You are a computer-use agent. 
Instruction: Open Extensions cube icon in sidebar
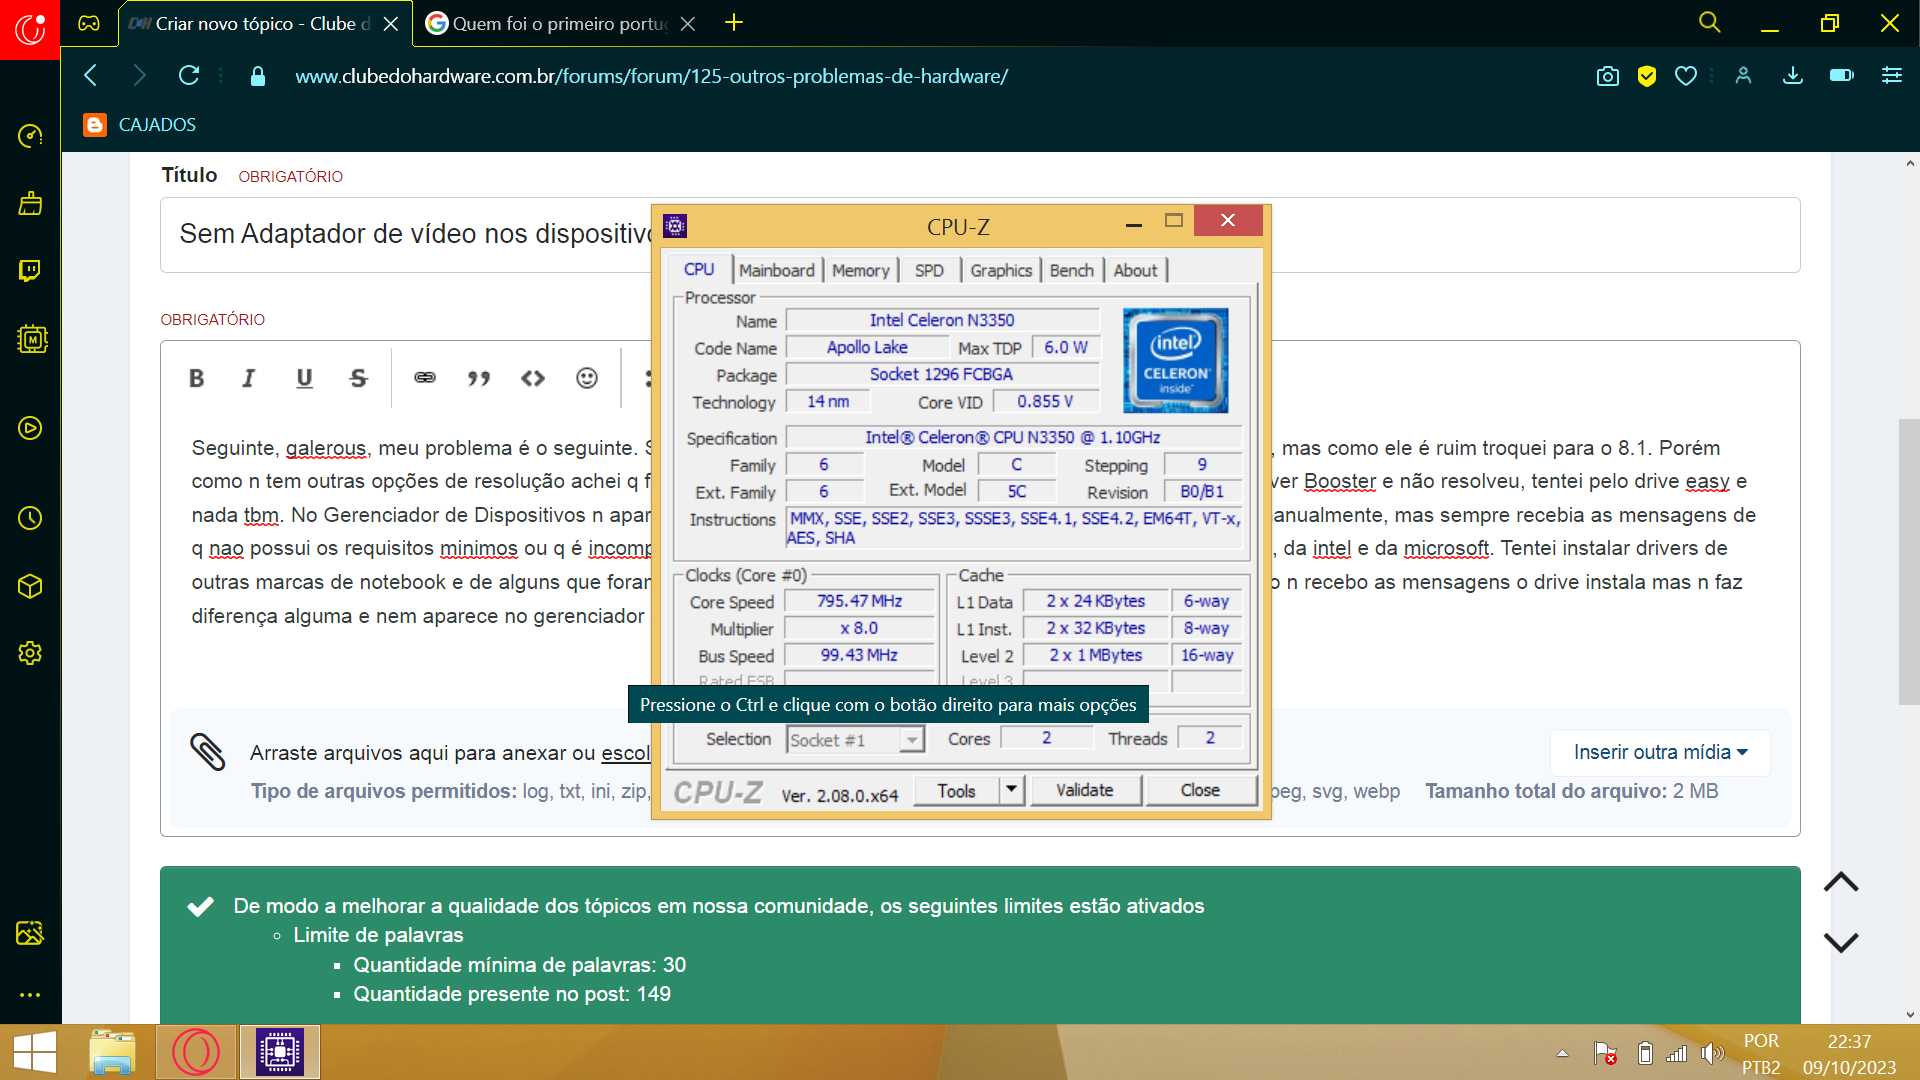coord(30,586)
